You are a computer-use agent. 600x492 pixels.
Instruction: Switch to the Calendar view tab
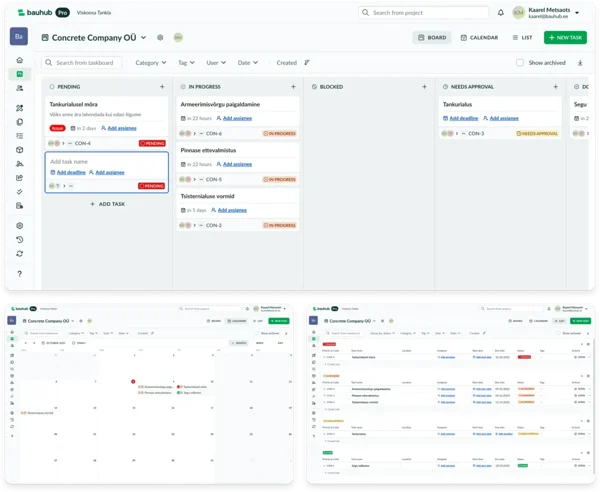(478, 37)
